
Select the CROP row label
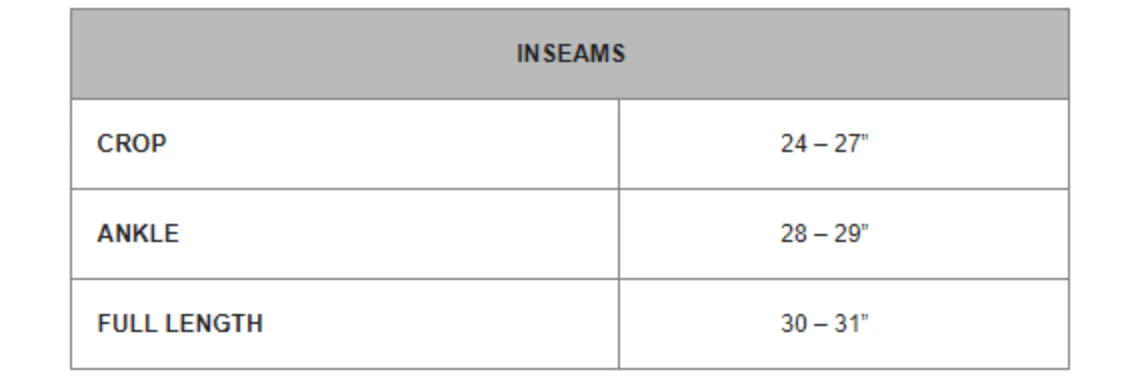click(132, 143)
